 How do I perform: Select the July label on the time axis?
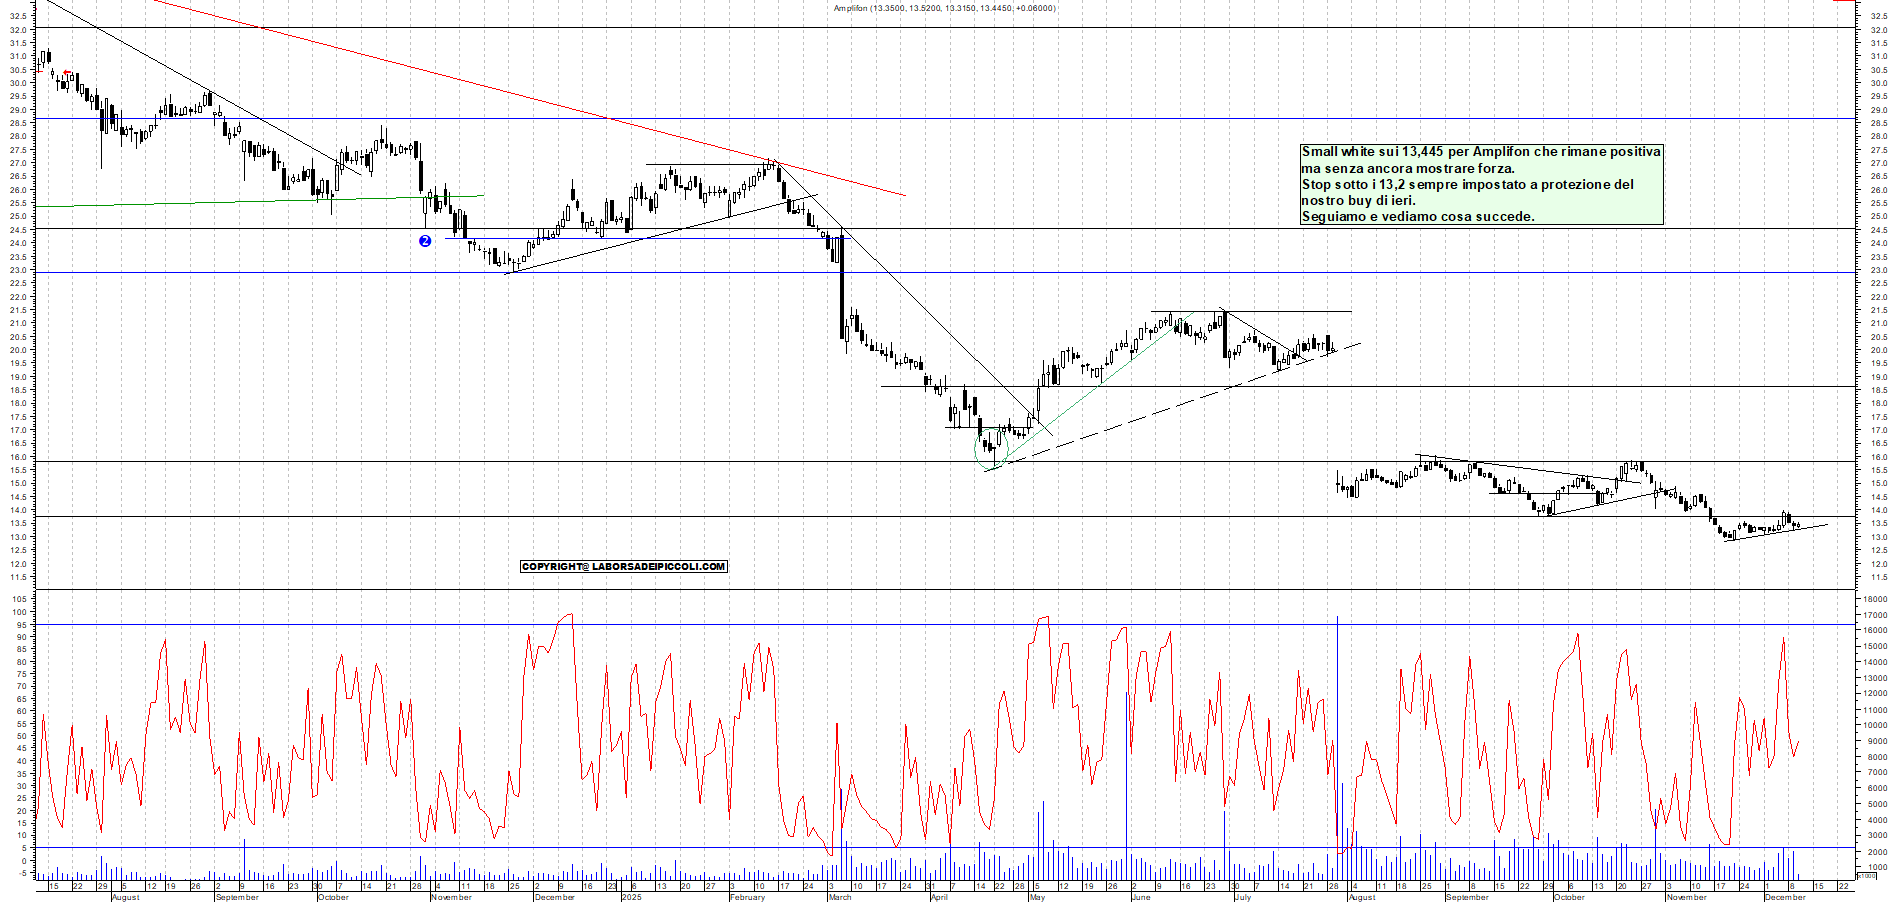[1242, 897]
